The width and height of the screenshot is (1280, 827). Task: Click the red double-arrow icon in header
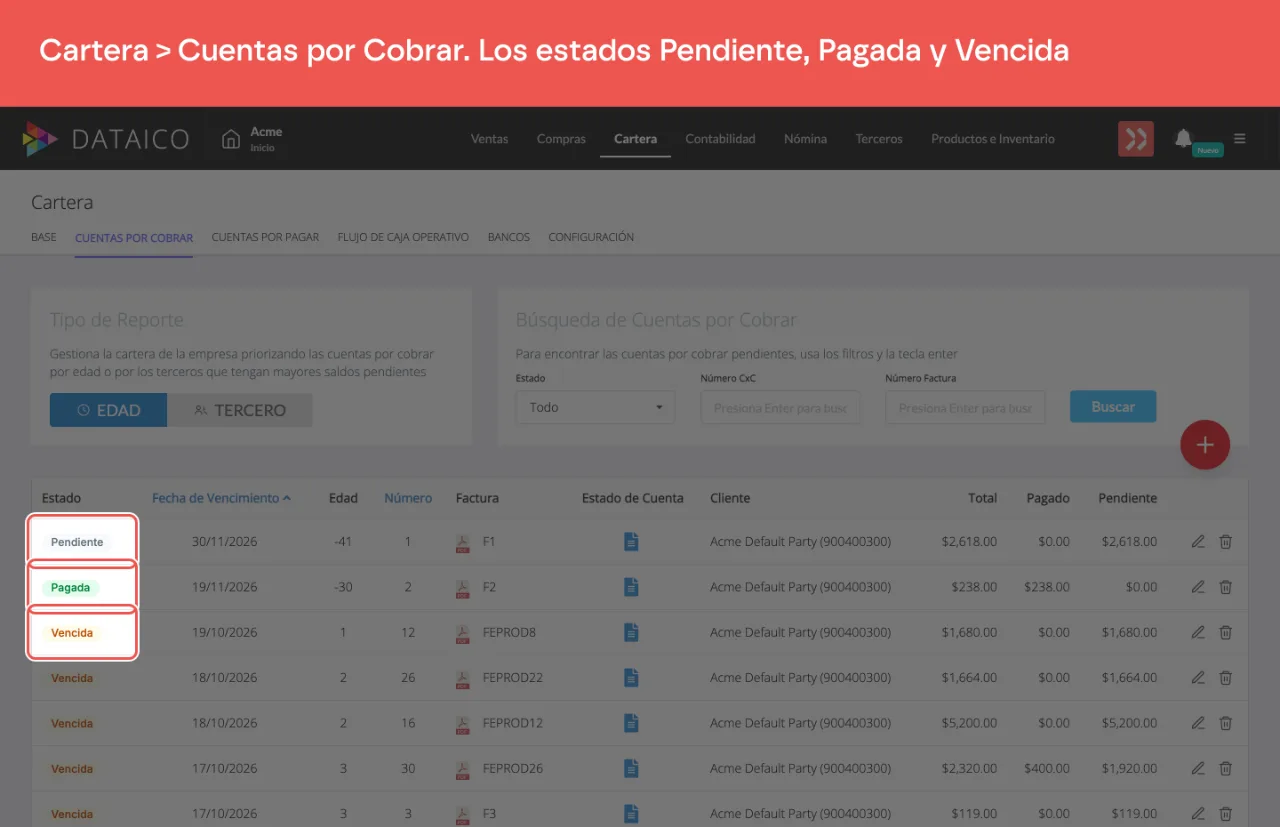coord(1136,139)
